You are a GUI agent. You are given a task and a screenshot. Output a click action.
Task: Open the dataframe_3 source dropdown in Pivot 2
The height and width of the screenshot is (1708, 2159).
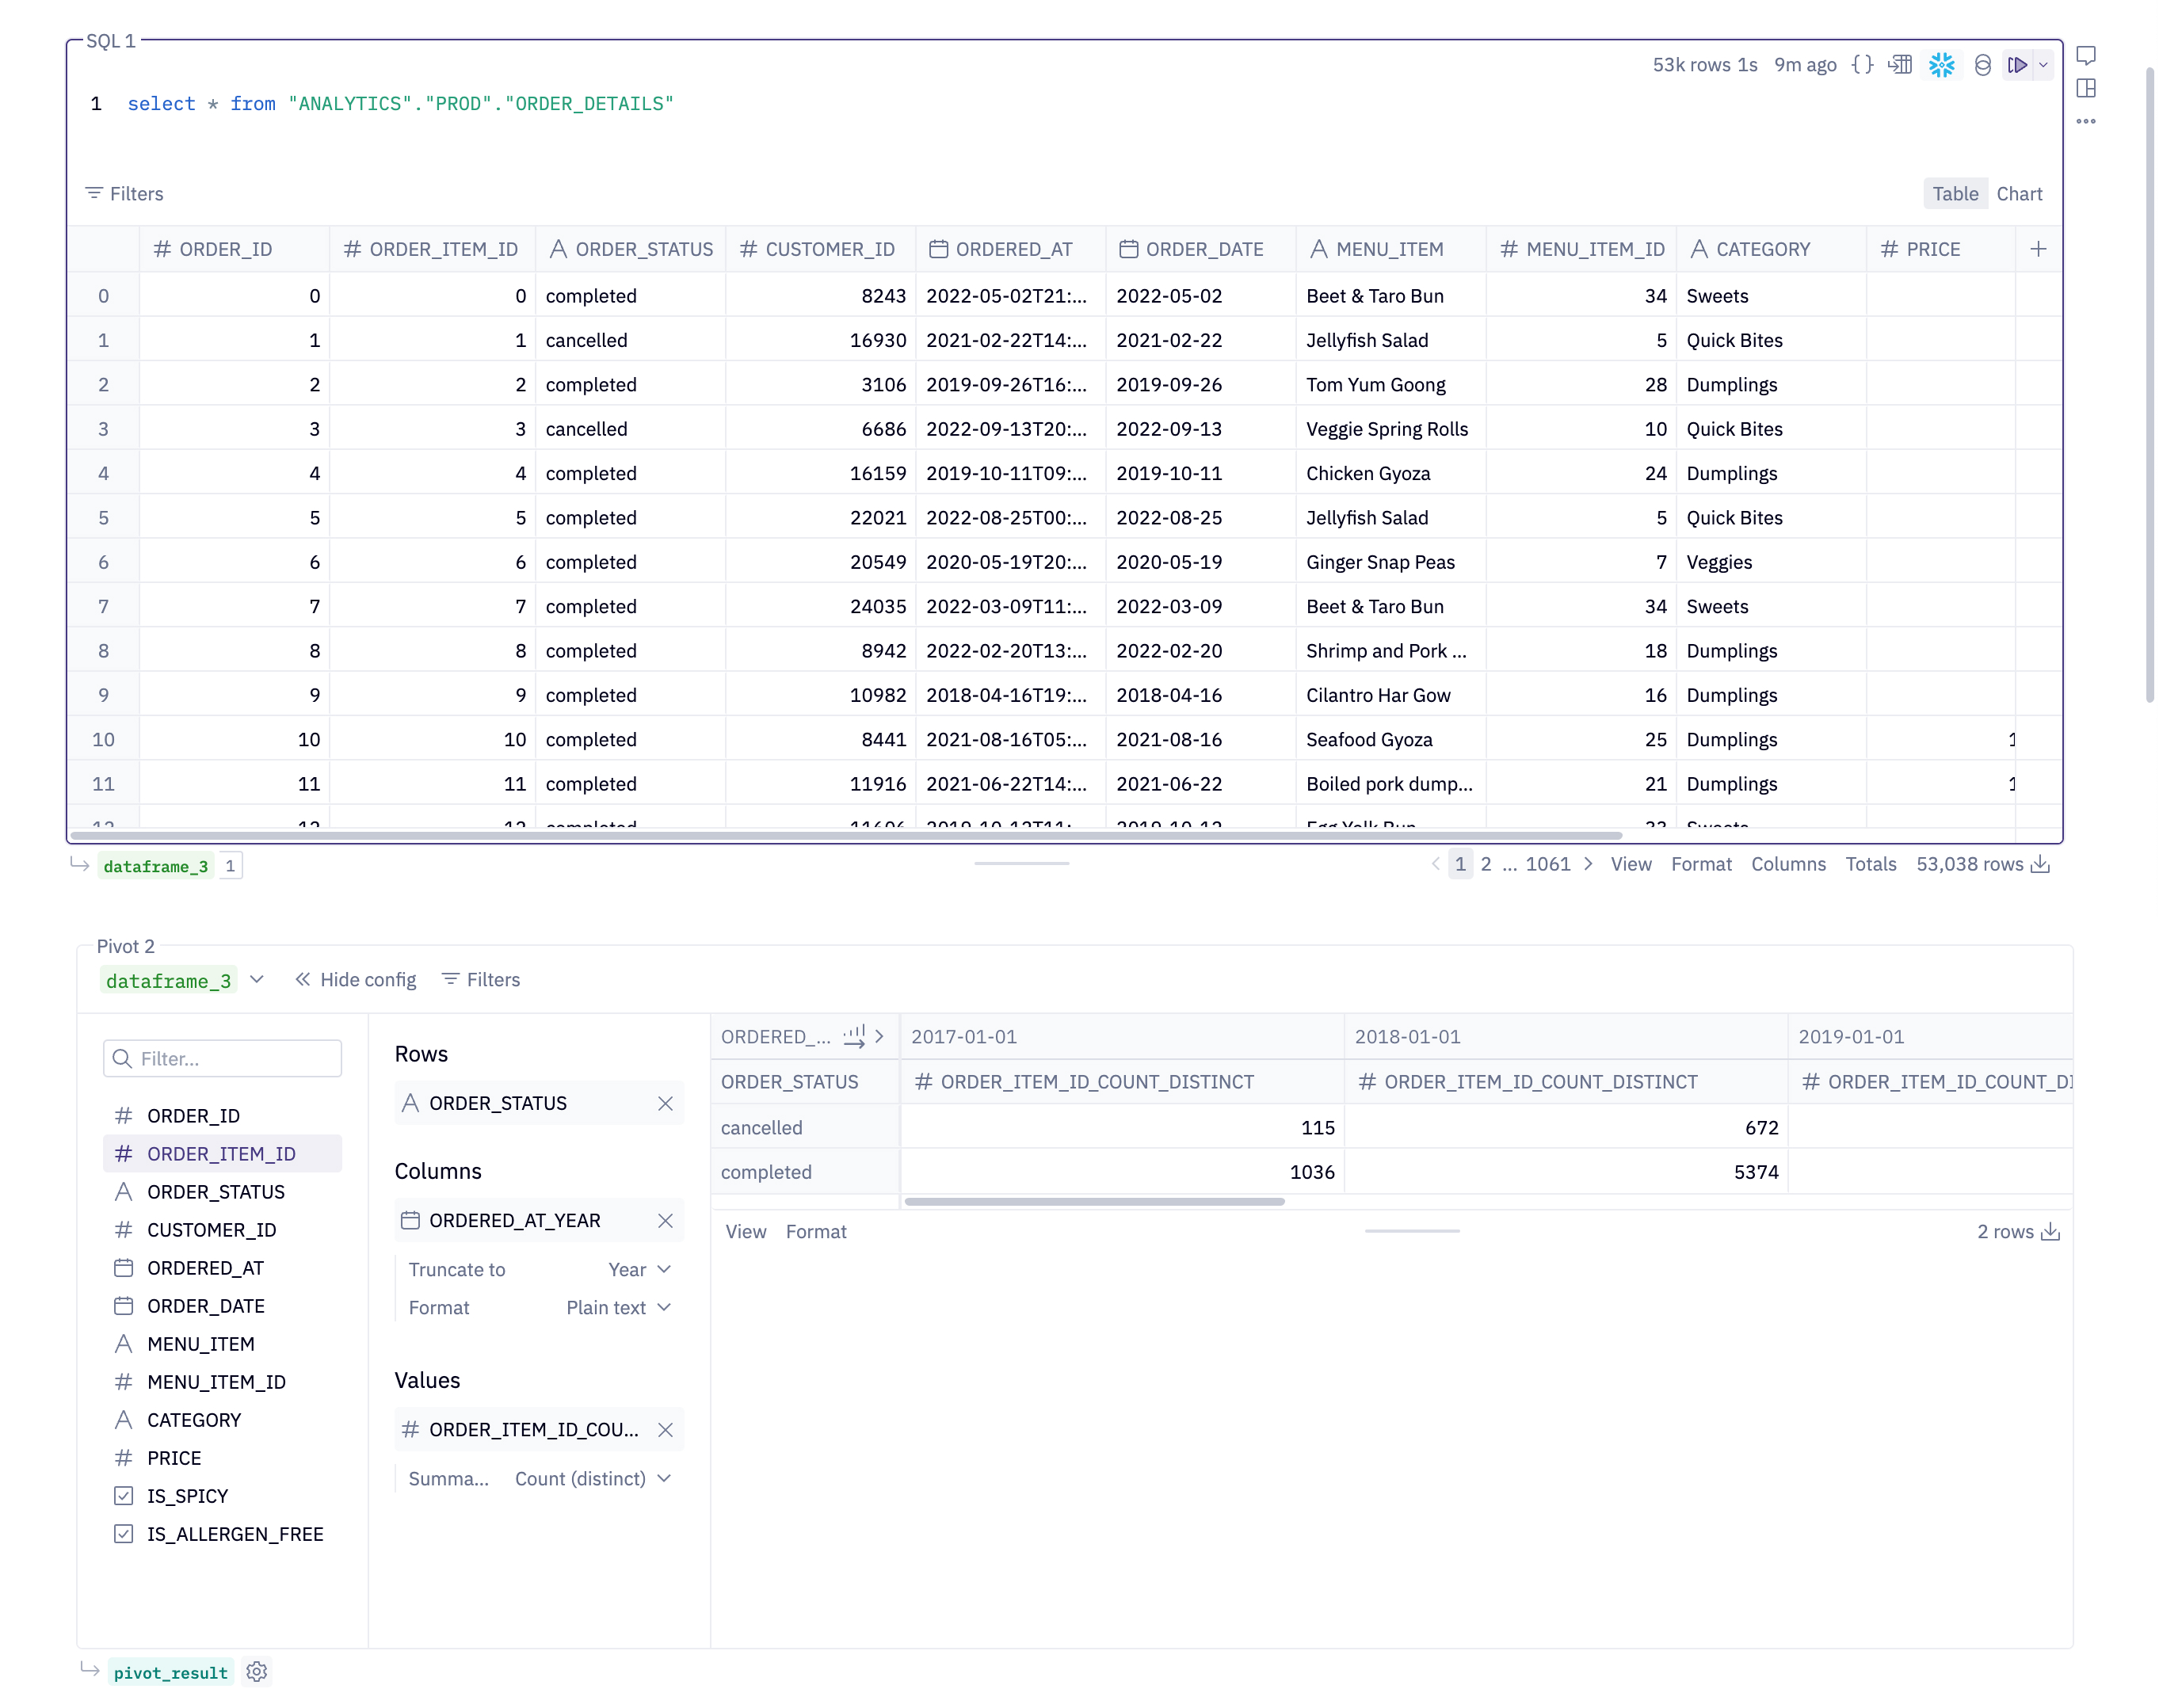click(257, 980)
